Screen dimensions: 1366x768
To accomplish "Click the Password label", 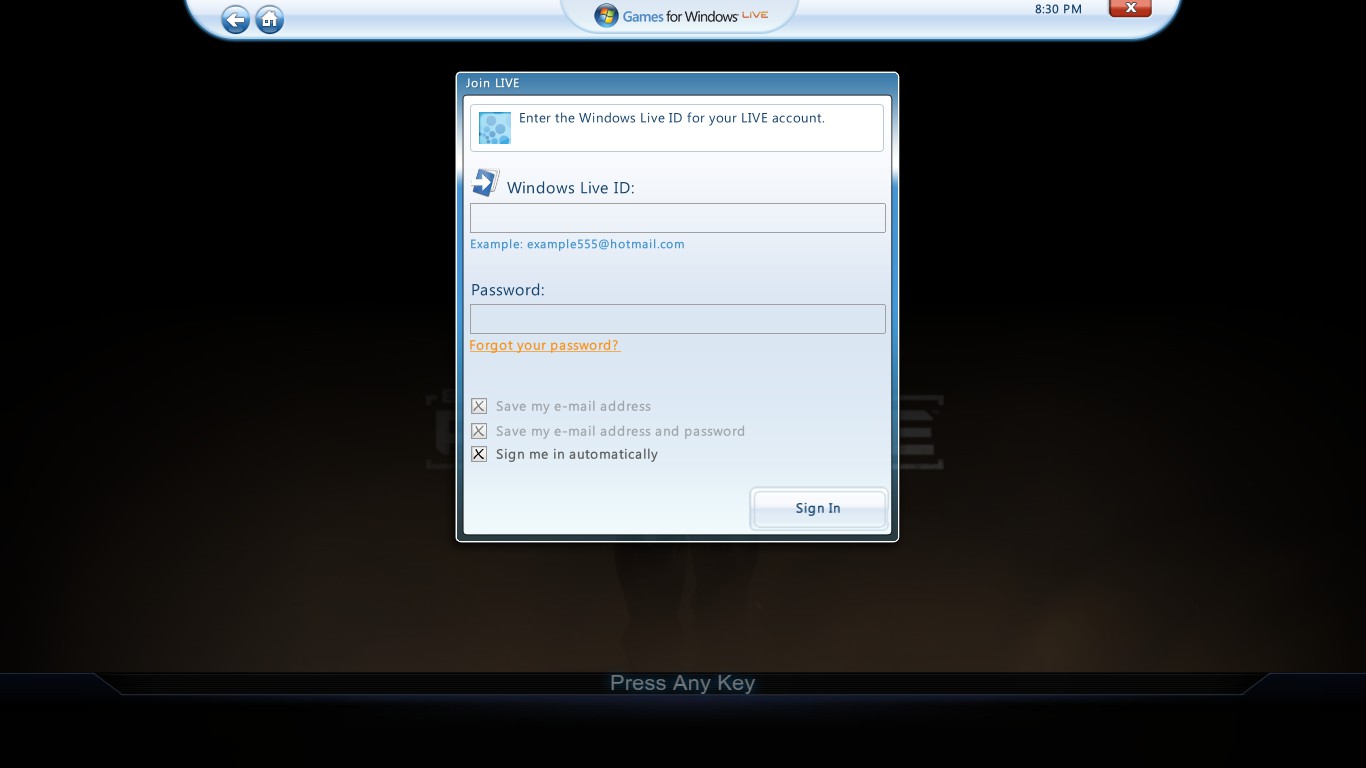I will click(x=508, y=290).
